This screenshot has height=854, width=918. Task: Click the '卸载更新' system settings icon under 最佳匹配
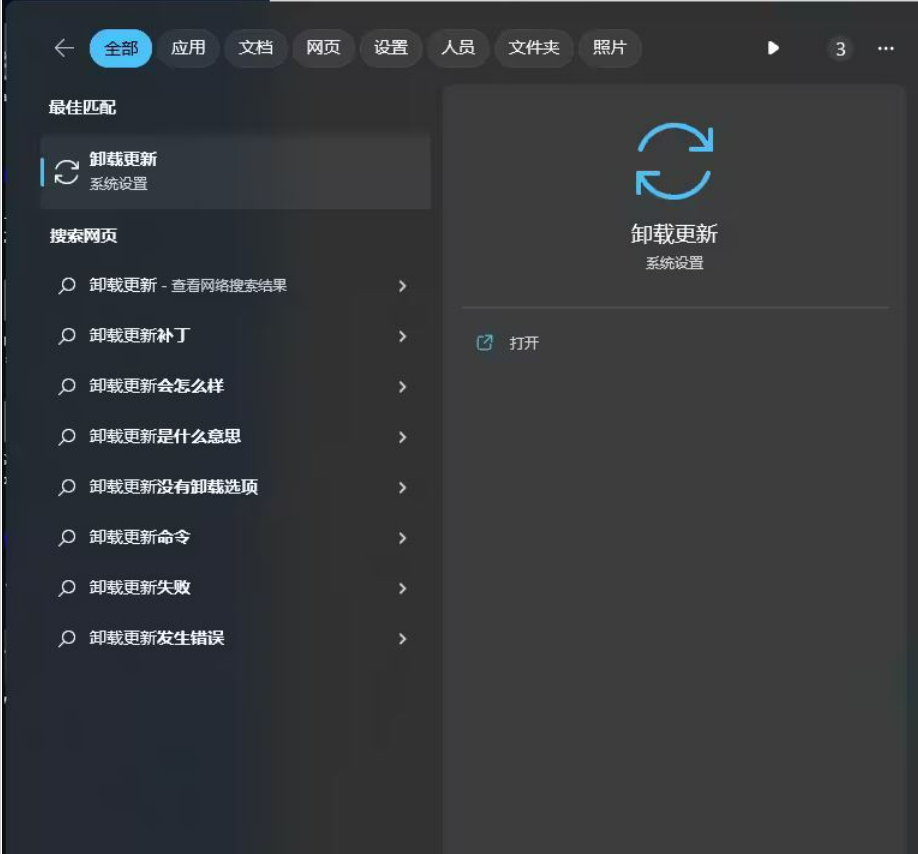65,168
